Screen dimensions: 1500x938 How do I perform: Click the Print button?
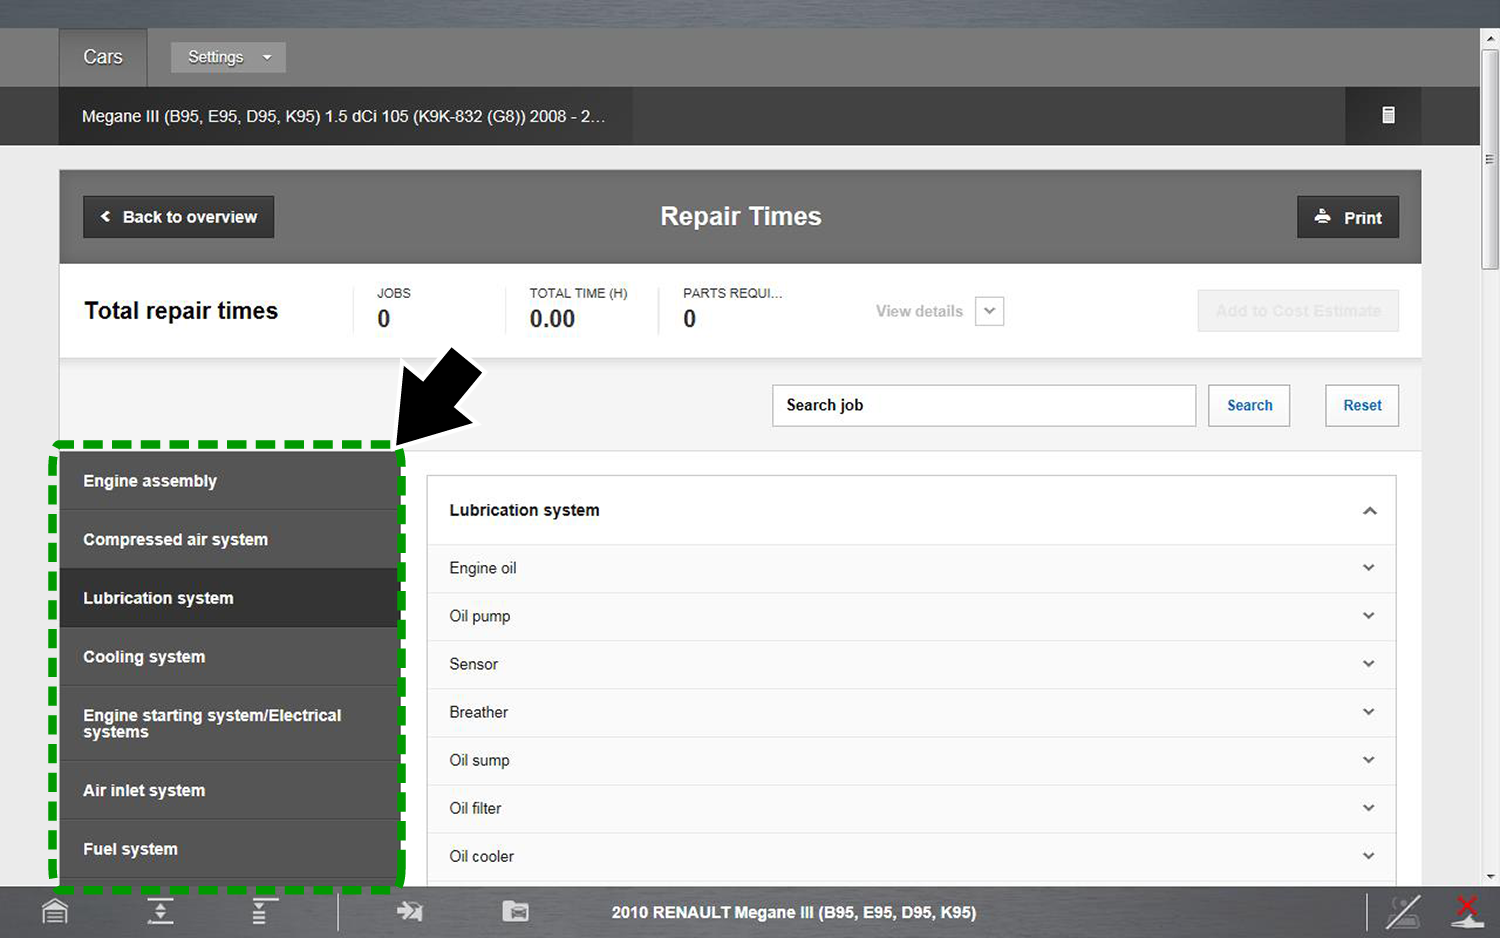pyautogui.click(x=1347, y=217)
